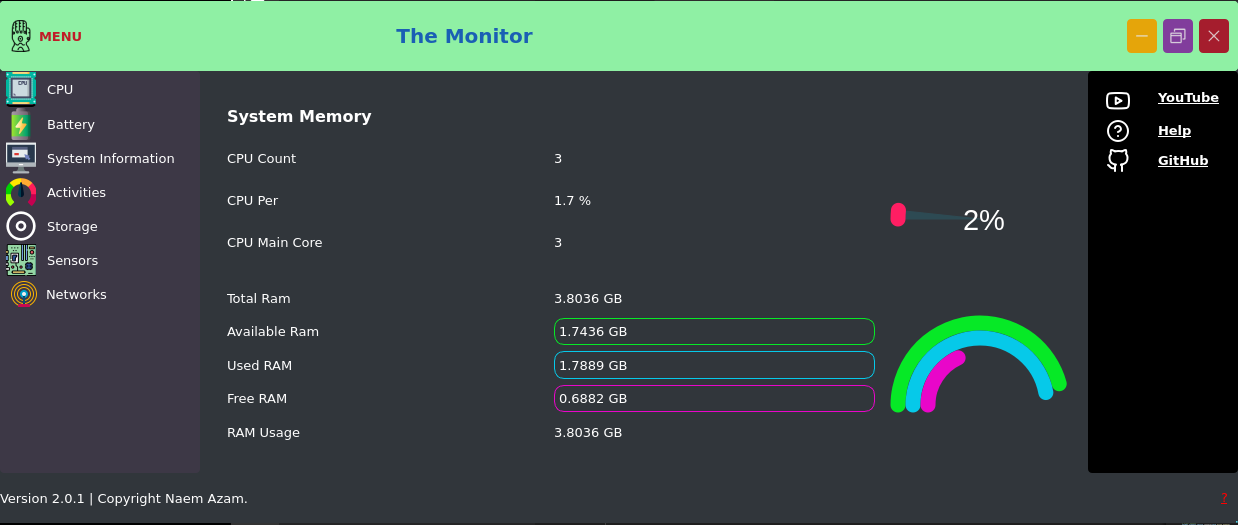Click the Used RAM value field
The height and width of the screenshot is (525, 1238).
pos(714,365)
